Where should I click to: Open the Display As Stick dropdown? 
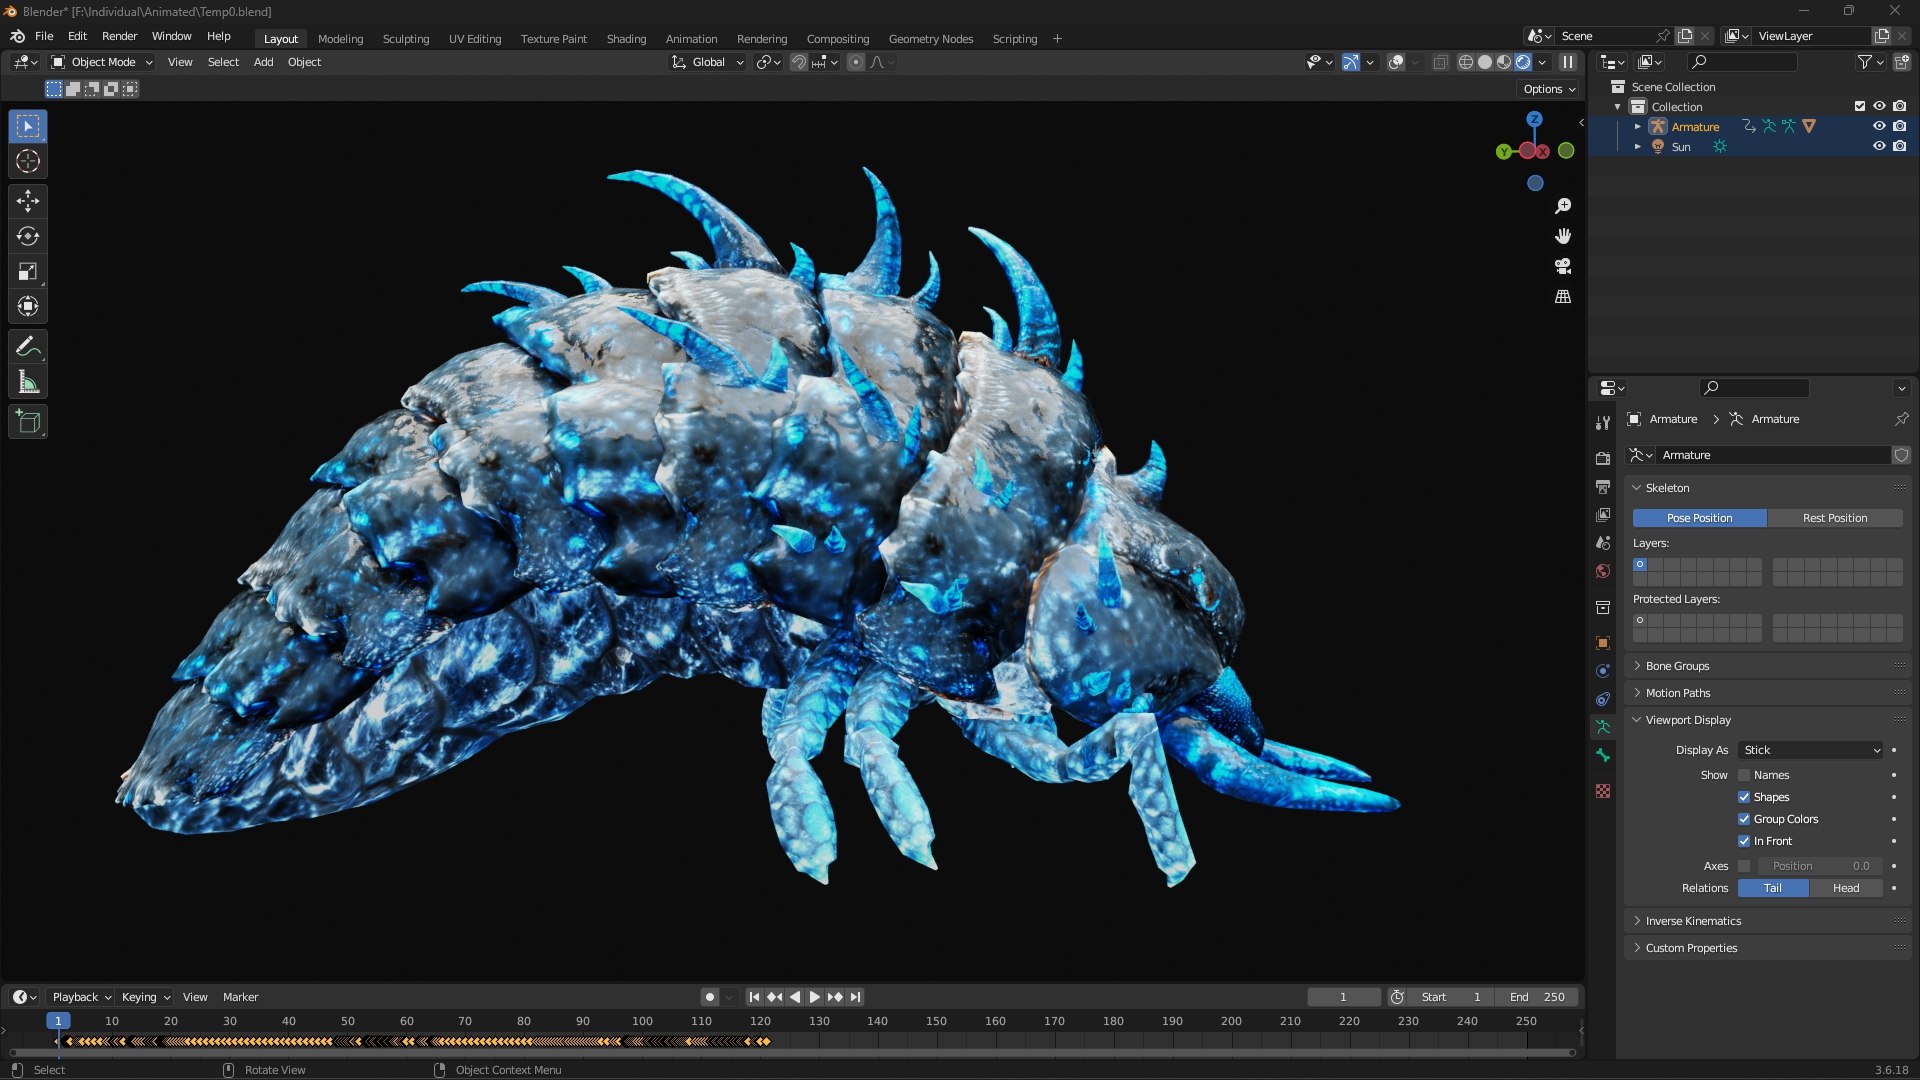1811,750
